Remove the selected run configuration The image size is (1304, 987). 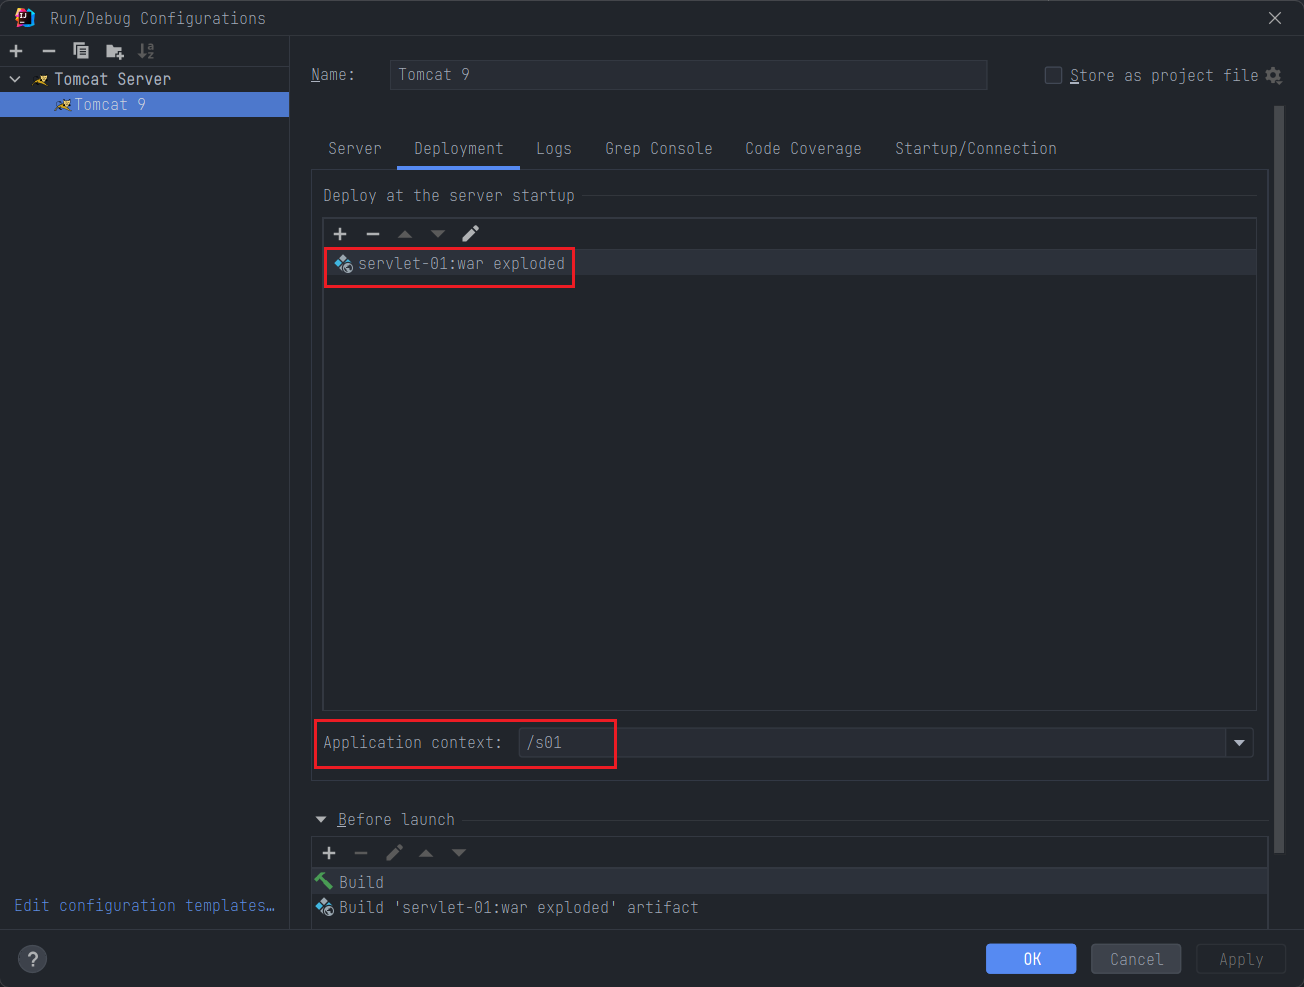(48, 51)
